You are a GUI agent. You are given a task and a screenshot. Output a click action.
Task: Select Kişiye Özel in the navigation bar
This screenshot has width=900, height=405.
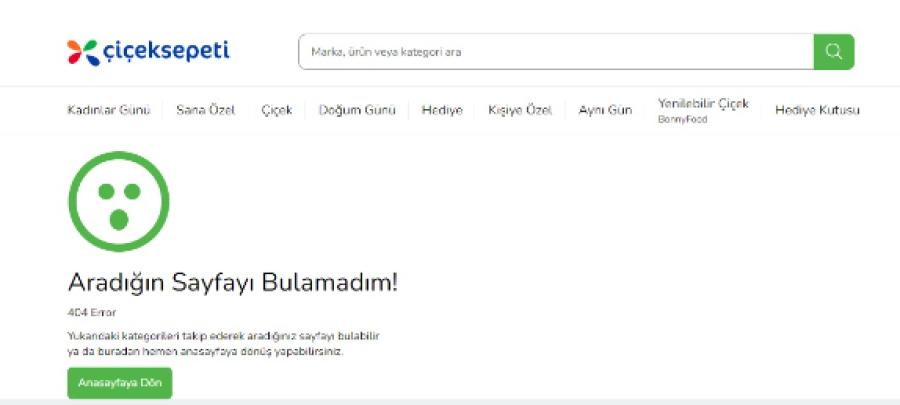point(520,110)
